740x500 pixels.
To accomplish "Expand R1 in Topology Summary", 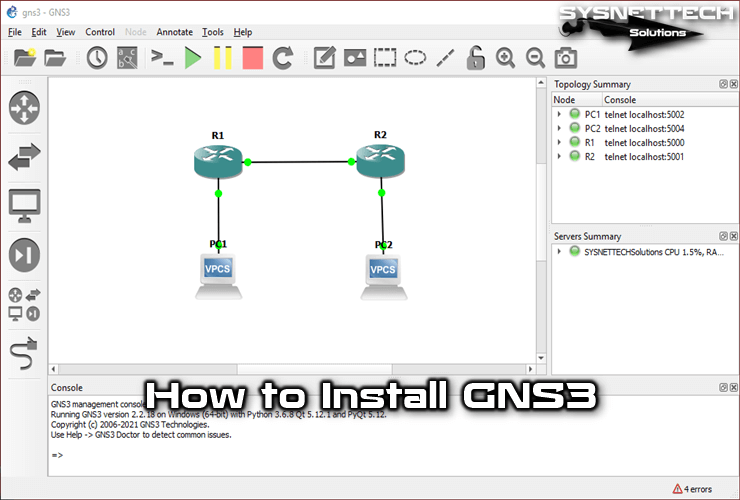I will click(x=559, y=142).
